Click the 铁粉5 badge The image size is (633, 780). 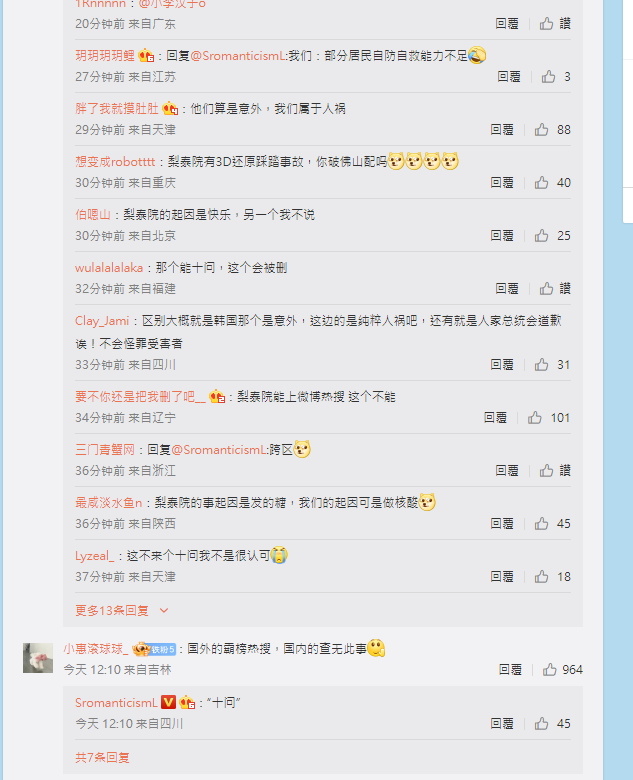(x=163, y=649)
